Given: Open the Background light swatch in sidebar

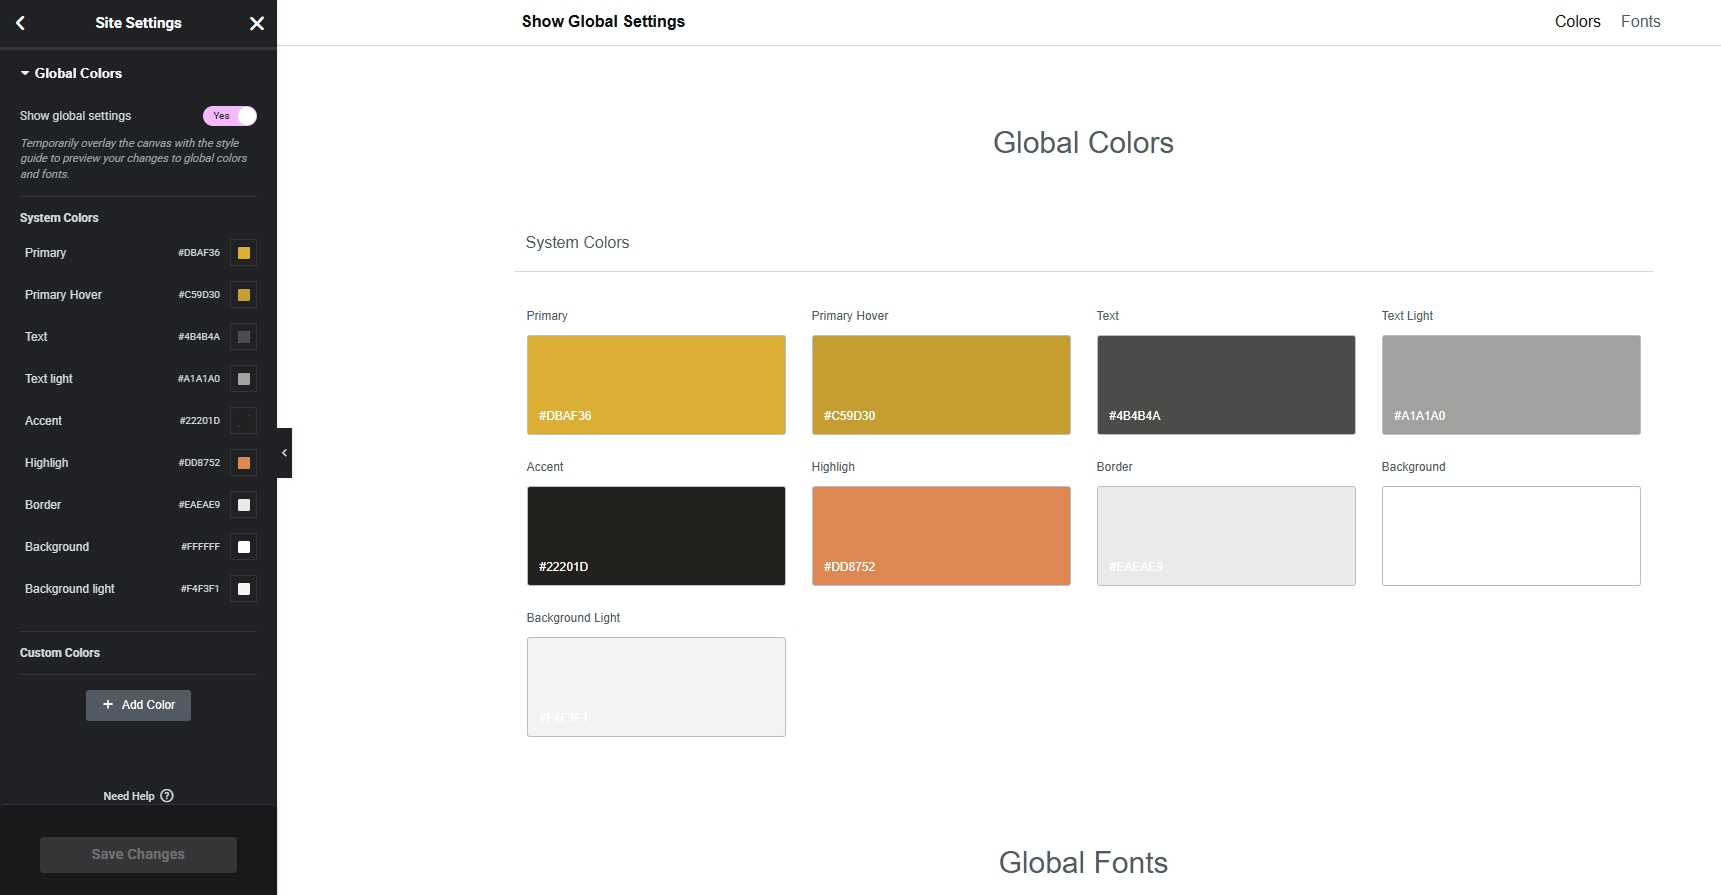Looking at the screenshot, I should (243, 589).
